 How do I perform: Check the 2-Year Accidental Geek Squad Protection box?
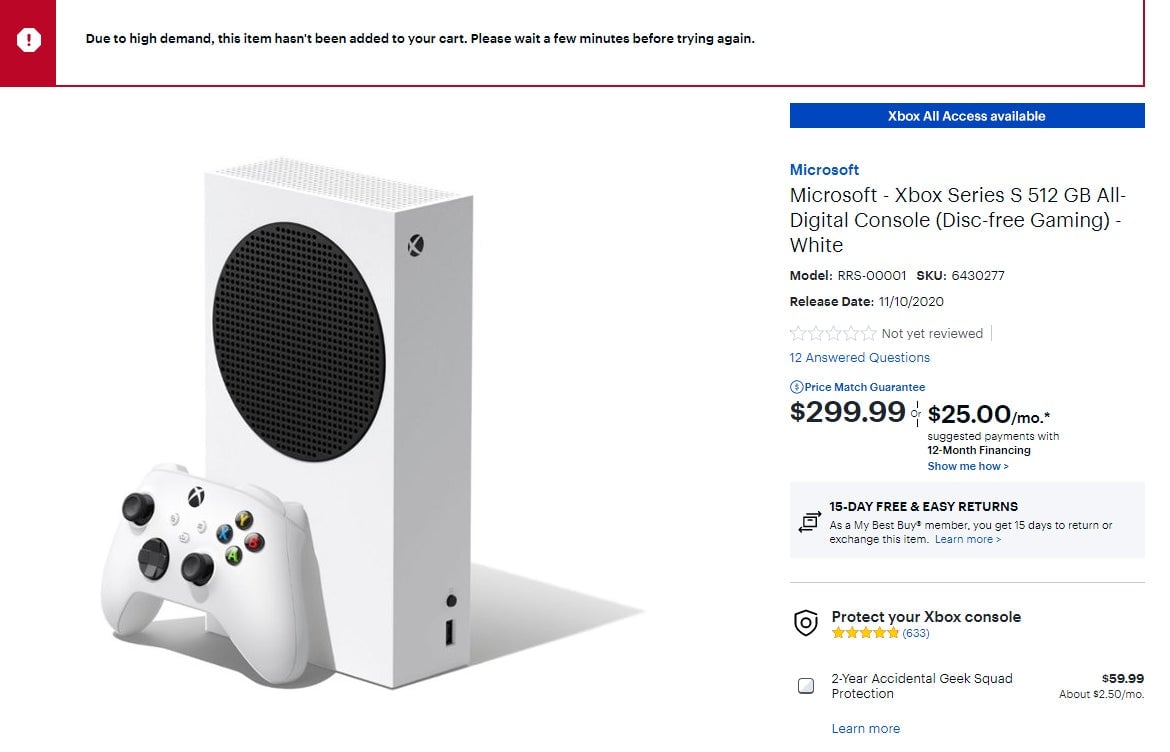805,685
